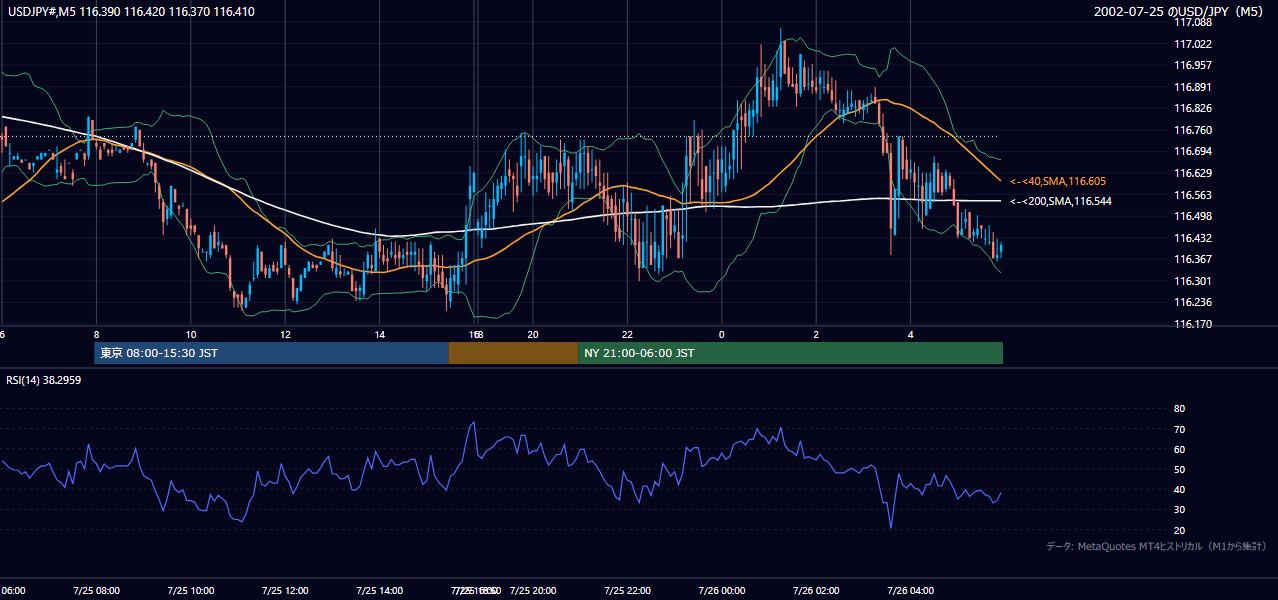Click hour label 10 under price chart

tap(191, 334)
